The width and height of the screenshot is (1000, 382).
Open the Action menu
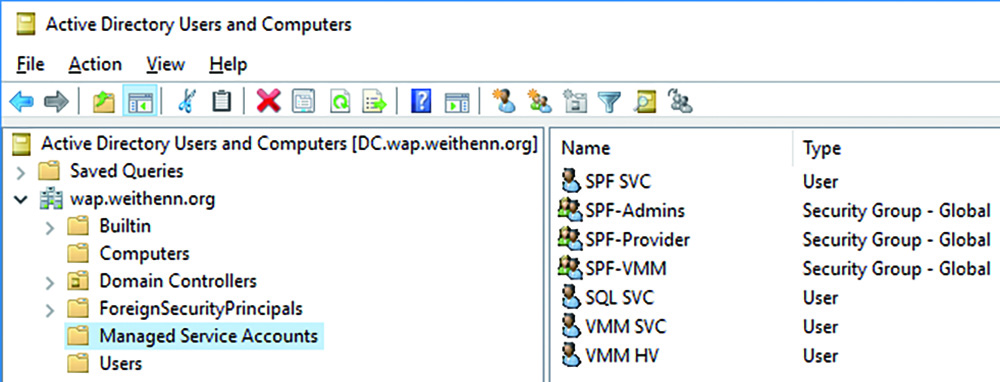(95, 64)
